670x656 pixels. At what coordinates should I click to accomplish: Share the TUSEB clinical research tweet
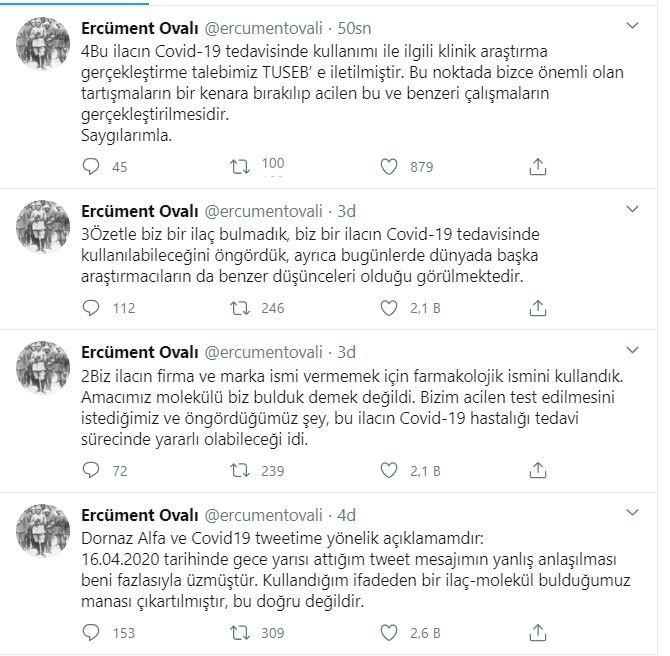(538, 167)
